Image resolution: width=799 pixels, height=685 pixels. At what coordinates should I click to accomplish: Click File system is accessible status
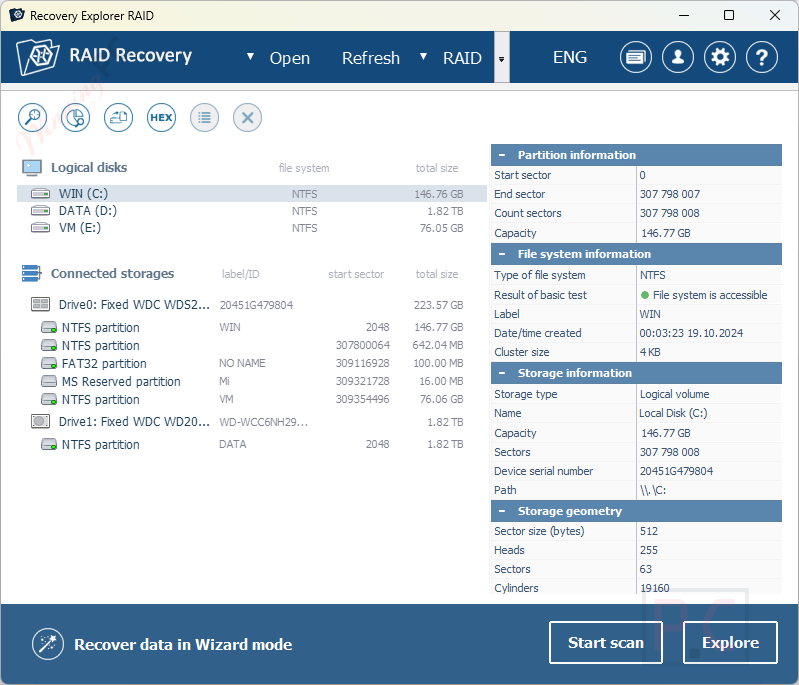(x=704, y=295)
